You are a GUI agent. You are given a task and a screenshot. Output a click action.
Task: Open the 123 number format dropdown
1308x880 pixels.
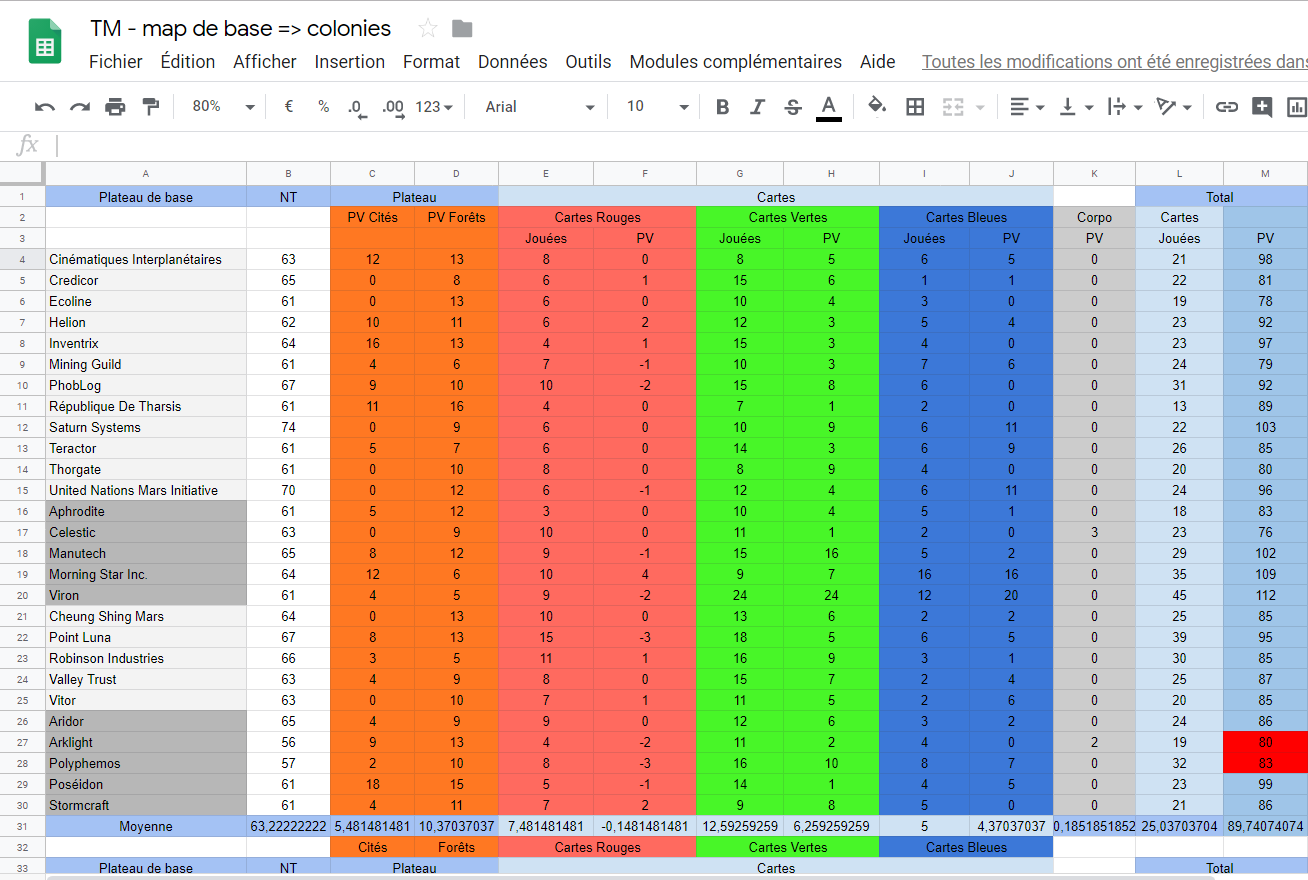[x=434, y=106]
